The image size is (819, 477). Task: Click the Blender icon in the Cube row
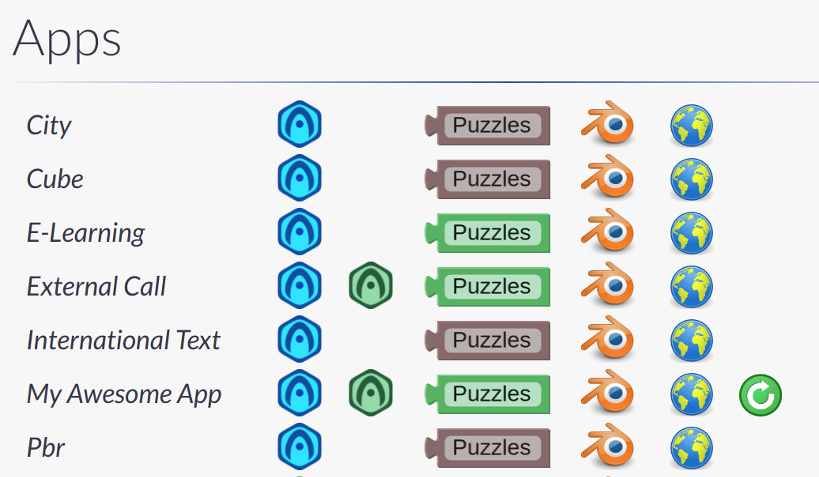coord(607,178)
